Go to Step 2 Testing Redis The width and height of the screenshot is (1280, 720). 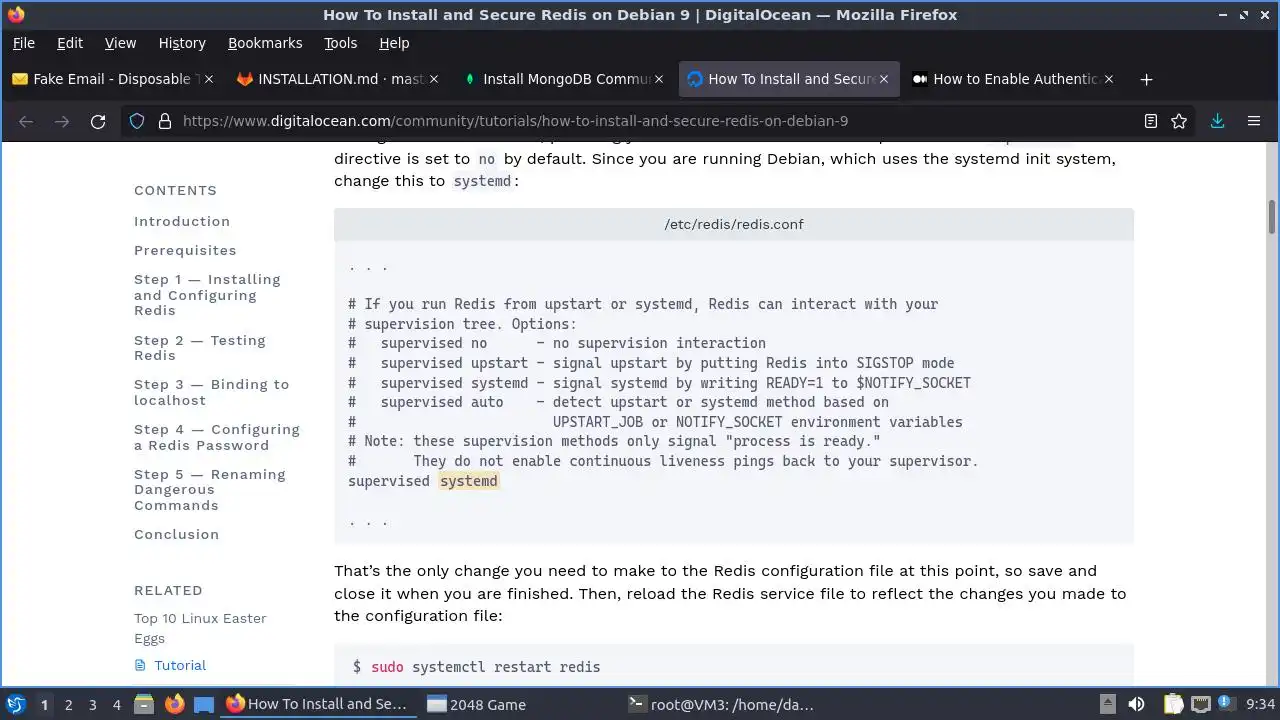coord(200,348)
